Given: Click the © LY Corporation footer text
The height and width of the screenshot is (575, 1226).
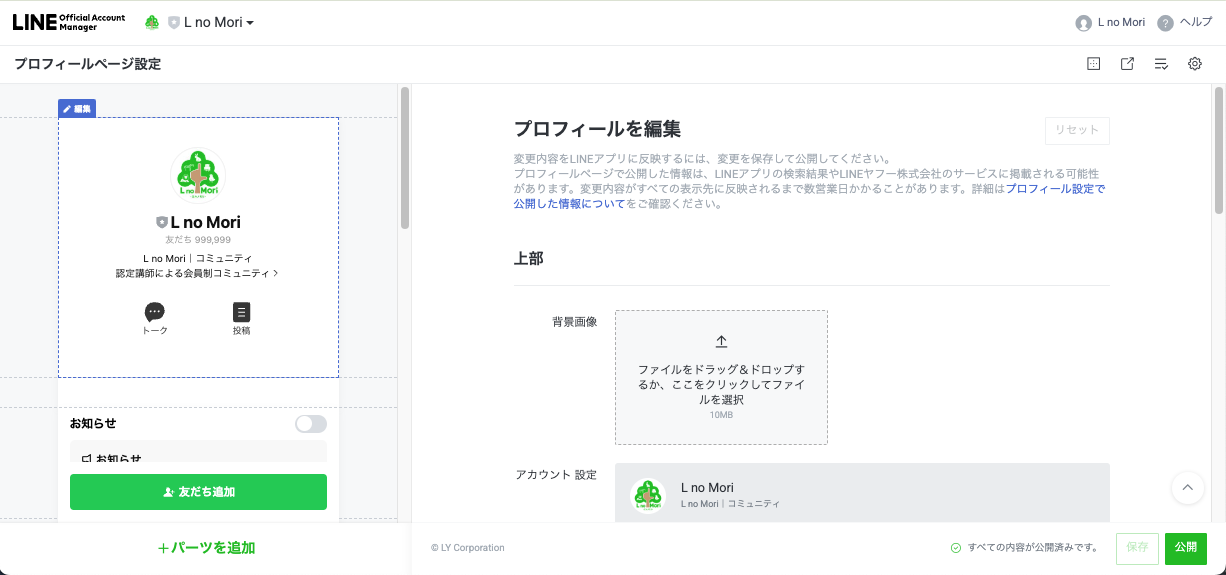Looking at the screenshot, I should (468, 548).
